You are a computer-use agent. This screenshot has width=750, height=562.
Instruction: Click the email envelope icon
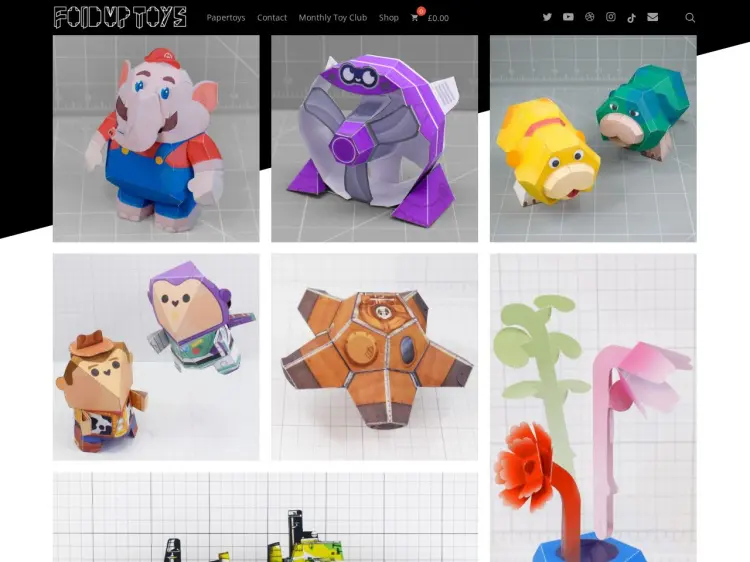point(652,17)
